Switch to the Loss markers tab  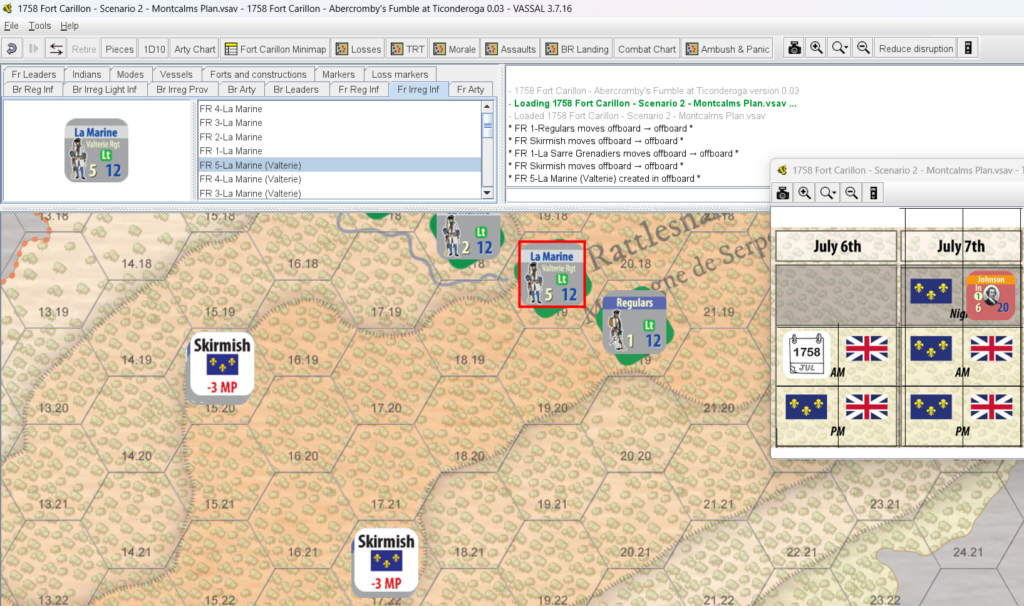(x=400, y=74)
